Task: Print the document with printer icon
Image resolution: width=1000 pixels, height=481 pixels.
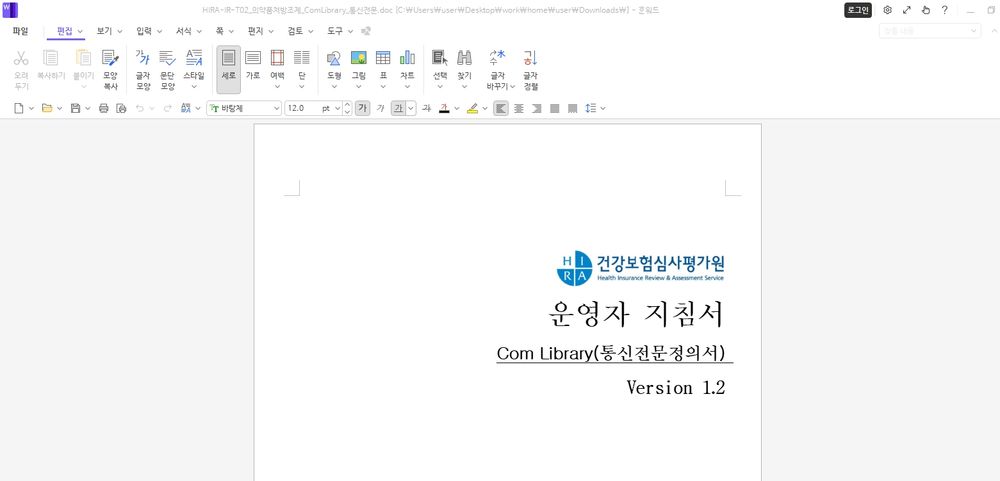Action: (103, 108)
